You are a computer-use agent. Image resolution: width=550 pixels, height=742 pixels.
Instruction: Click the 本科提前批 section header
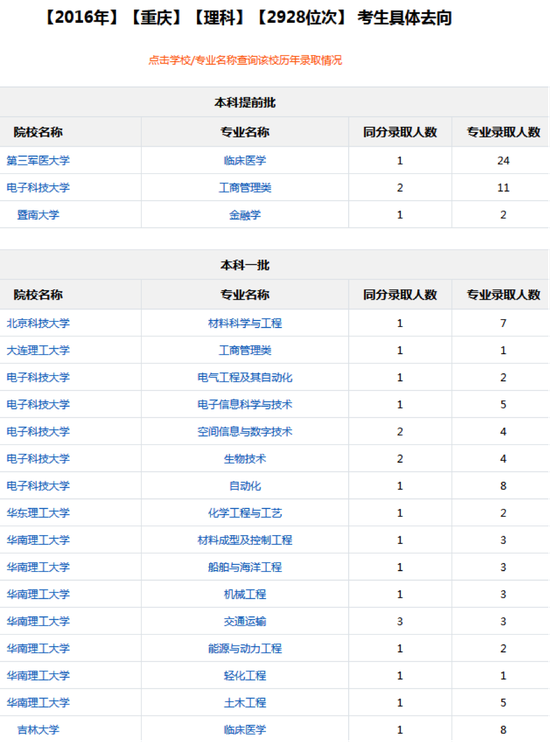(245, 102)
